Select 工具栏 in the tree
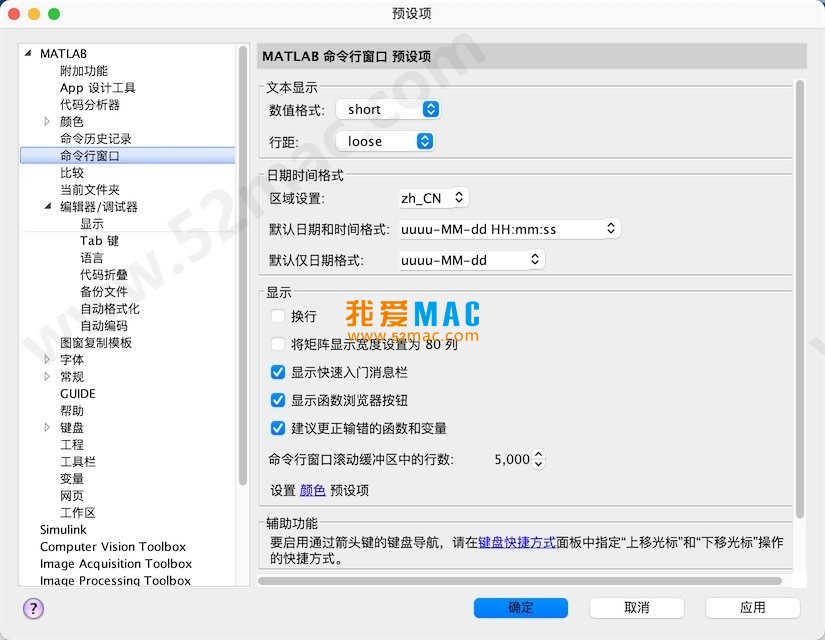825x640 pixels. [x=77, y=462]
